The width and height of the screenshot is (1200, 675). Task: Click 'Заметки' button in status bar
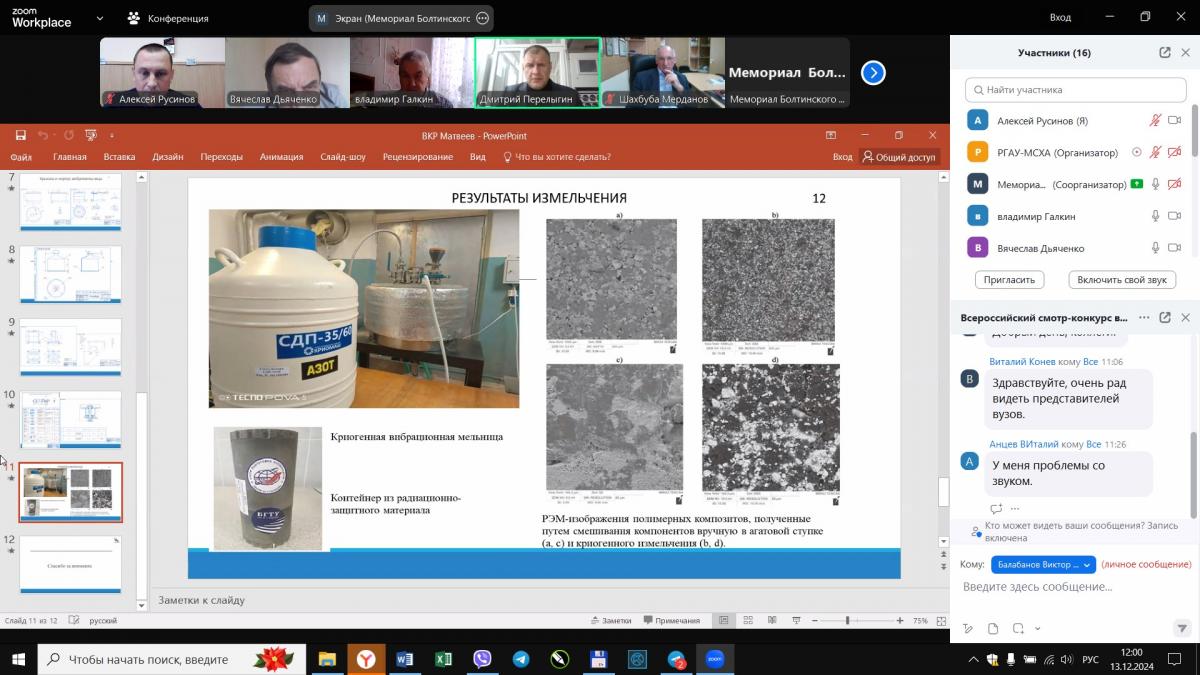pos(611,621)
